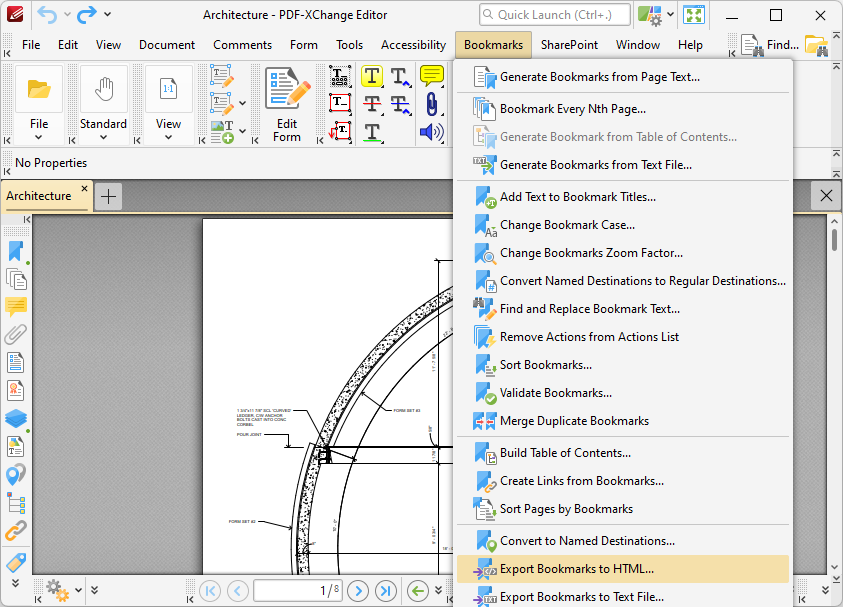The height and width of the screenshot is (607, 843).
Task: Activate the Standard hand tool
Action: [104, 105]
